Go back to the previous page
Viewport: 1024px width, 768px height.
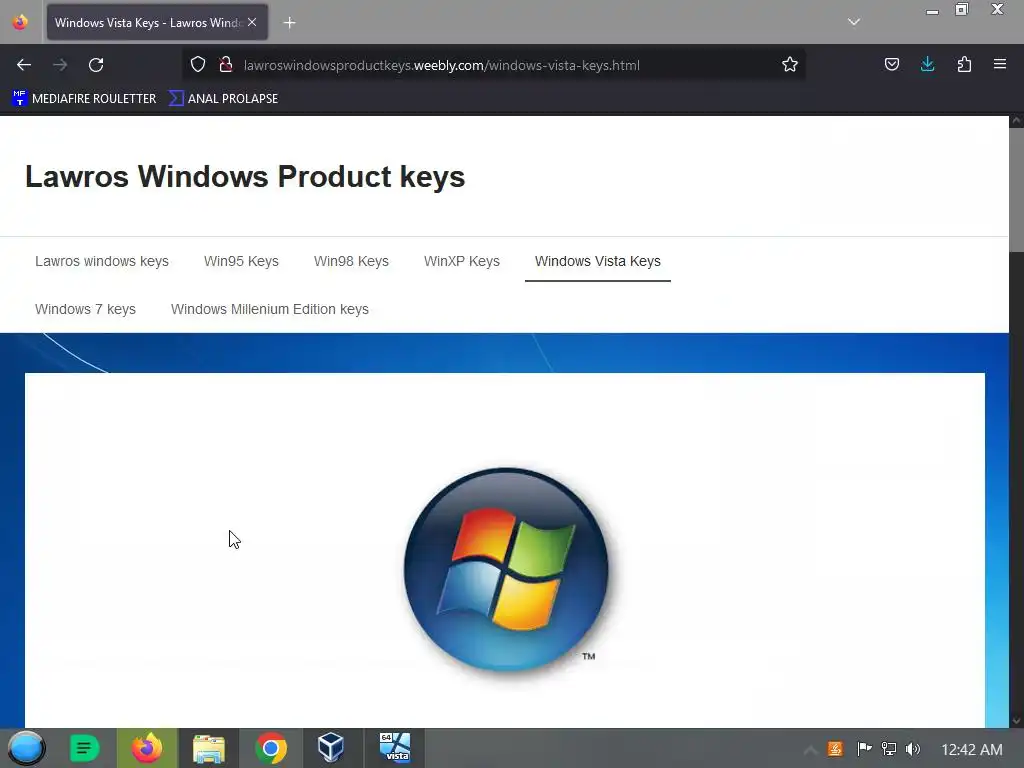24,65
